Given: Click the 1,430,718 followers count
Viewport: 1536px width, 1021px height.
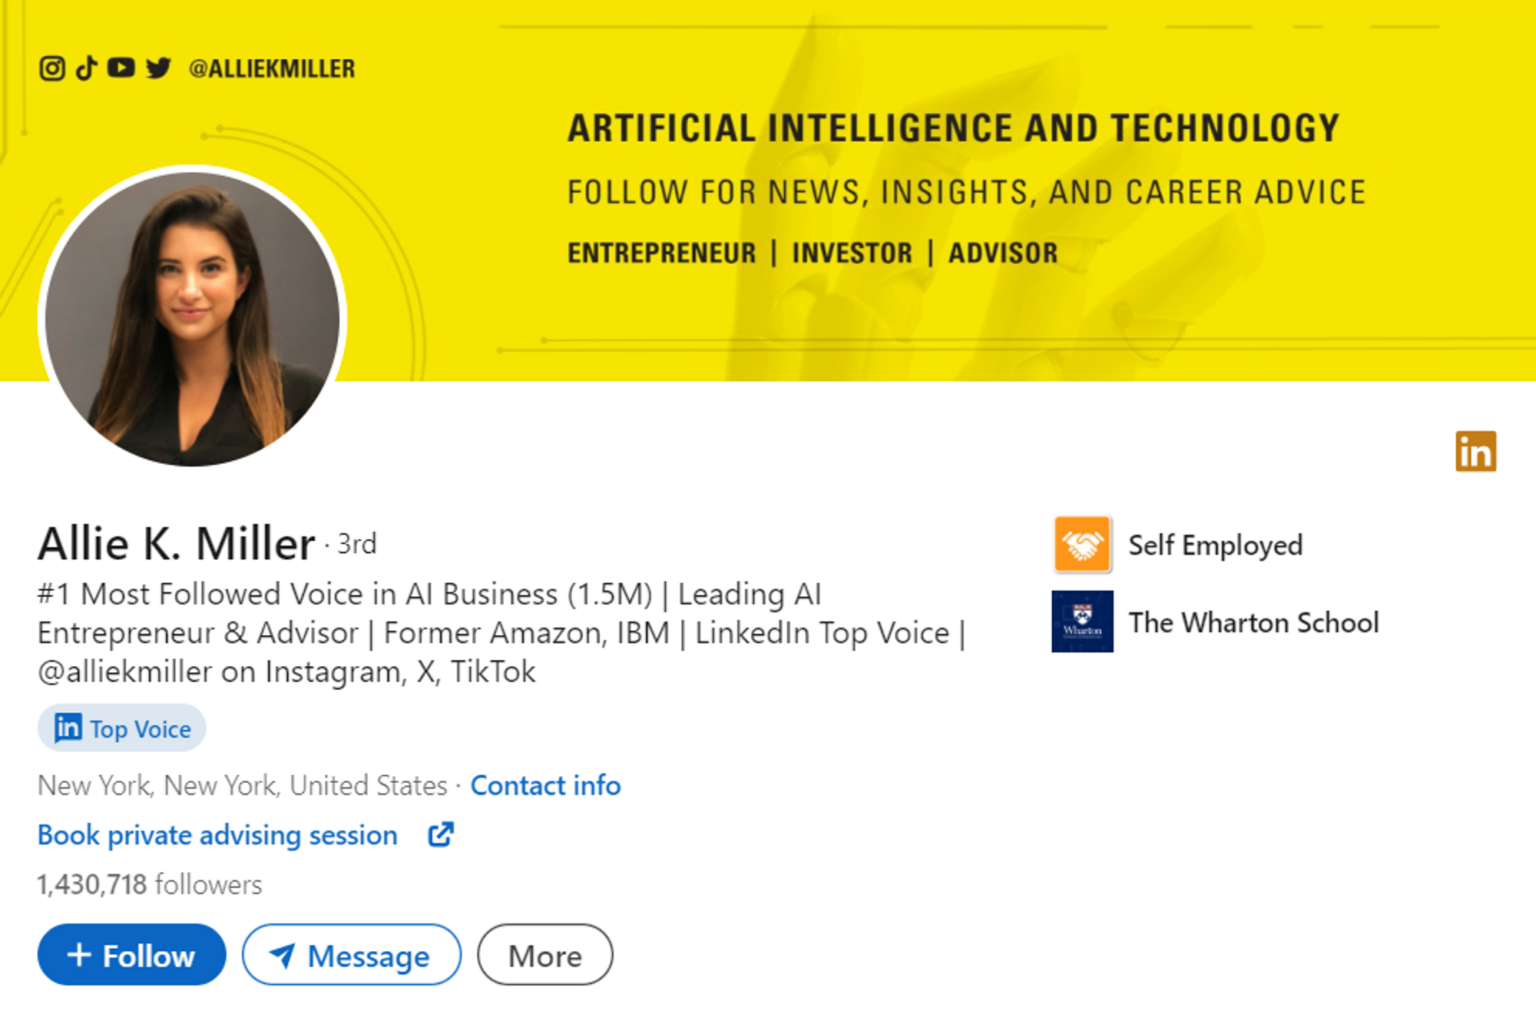Looking at the screenshot, I should (x=149, y=885).
